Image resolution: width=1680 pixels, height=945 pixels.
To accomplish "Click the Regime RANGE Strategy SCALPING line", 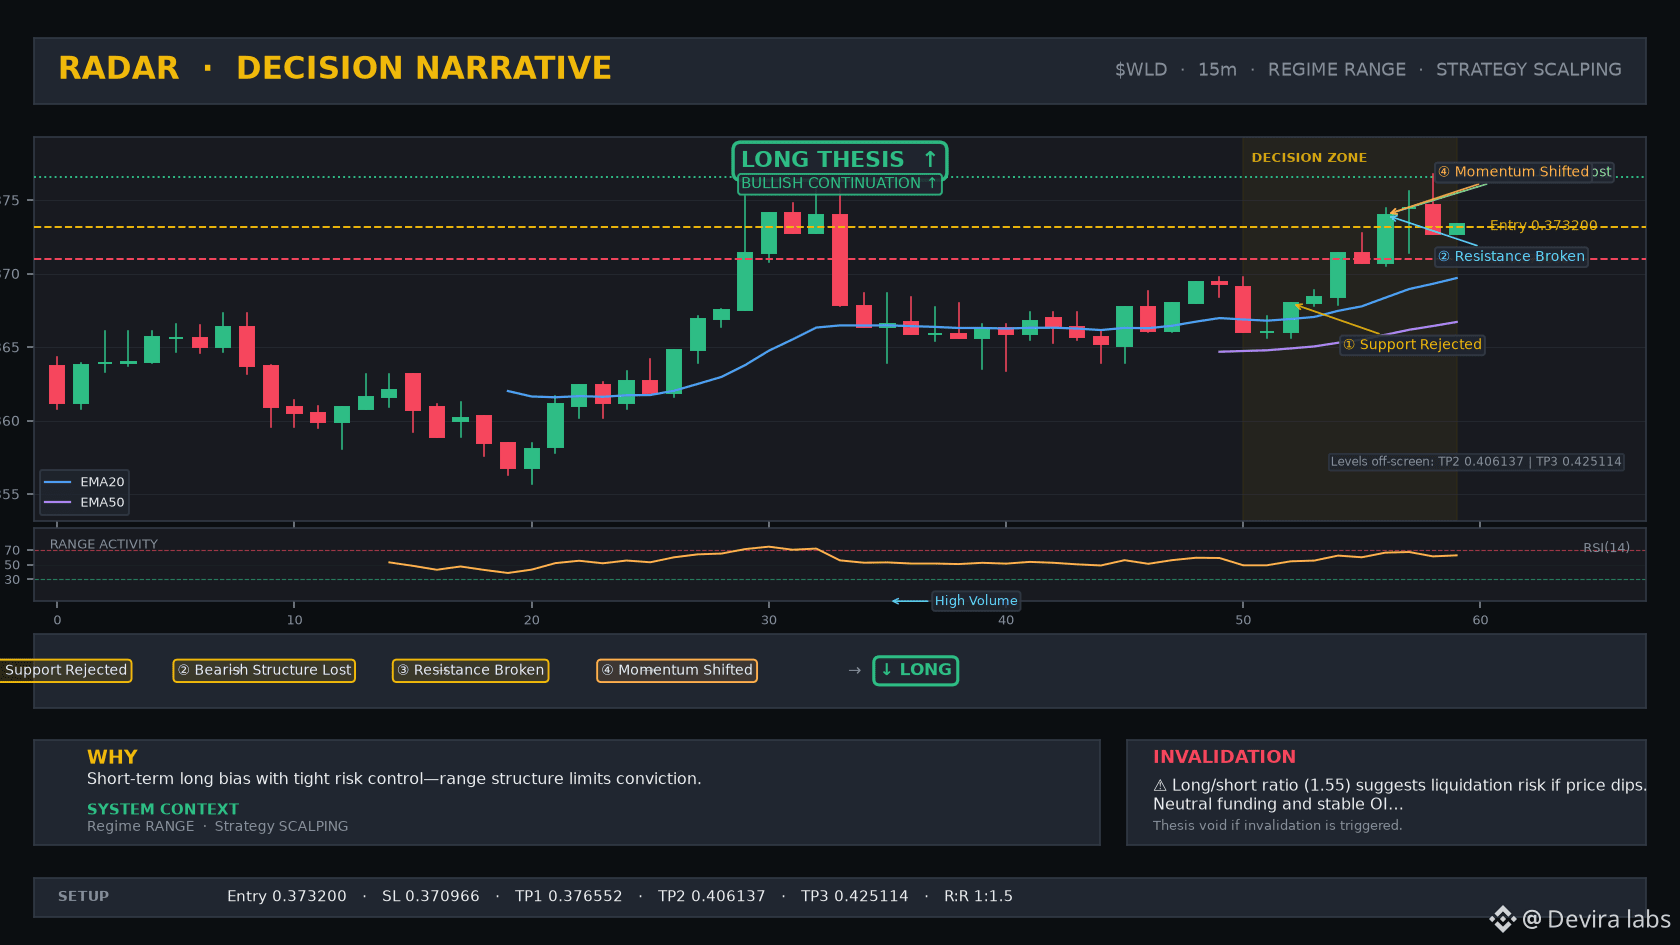I will pos(218,827).
